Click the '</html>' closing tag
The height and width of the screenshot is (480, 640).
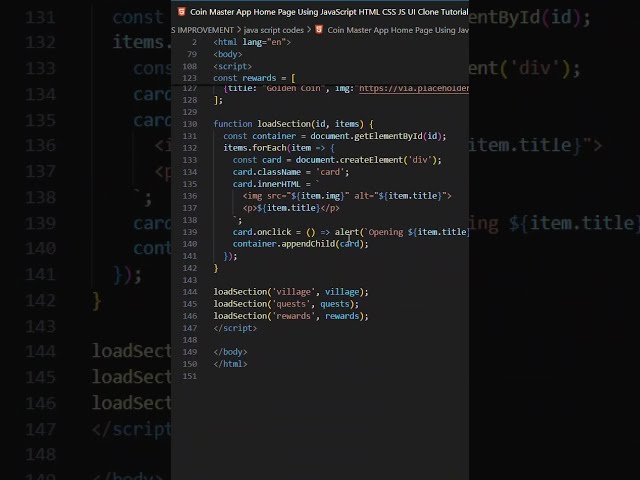click(230, 364)
